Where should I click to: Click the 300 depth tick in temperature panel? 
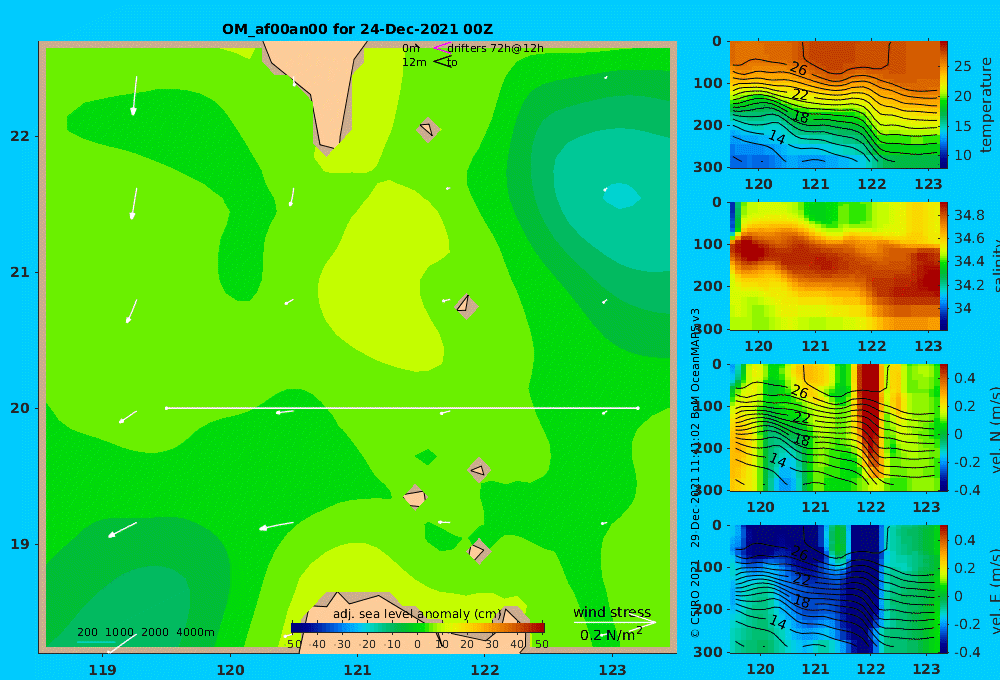click(708, 167)
